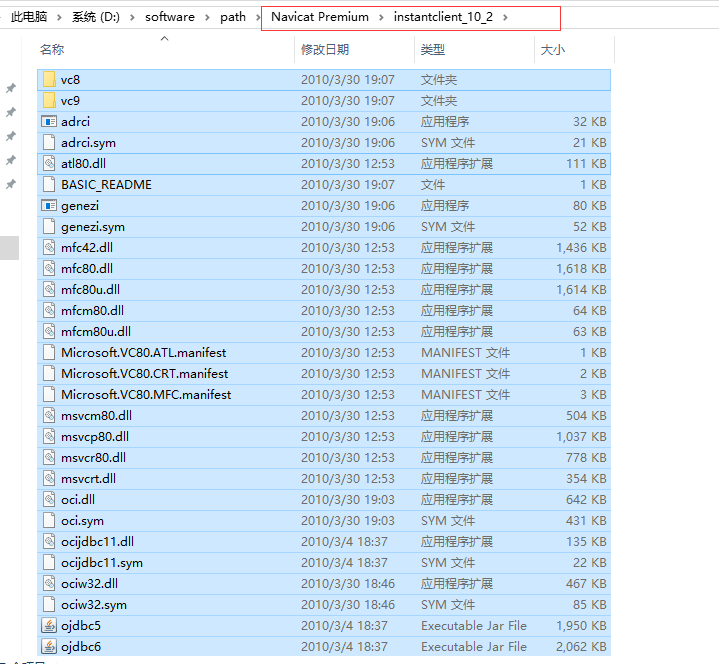The width and height of the screenshot is (719, 664).
Task: Click the BASIC_README file icon
Action: (x=49, y=184)
